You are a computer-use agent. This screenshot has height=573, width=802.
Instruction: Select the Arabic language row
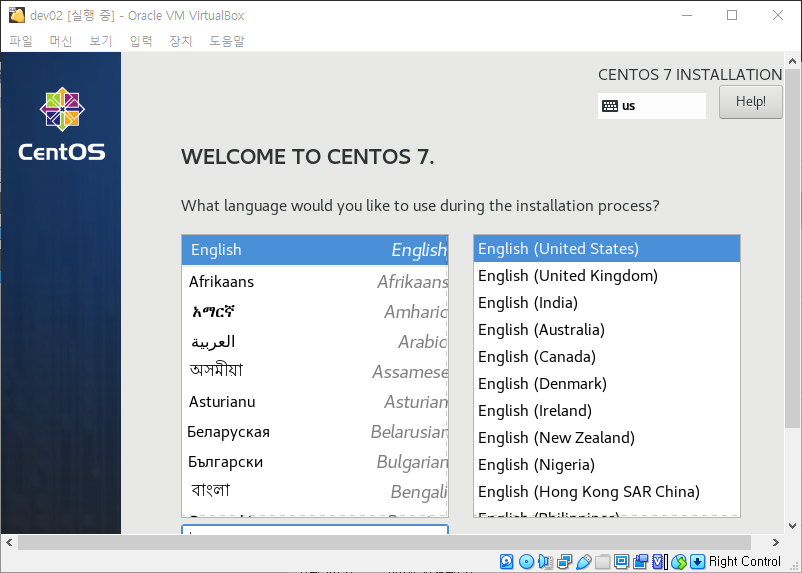(x=315, y=342)
